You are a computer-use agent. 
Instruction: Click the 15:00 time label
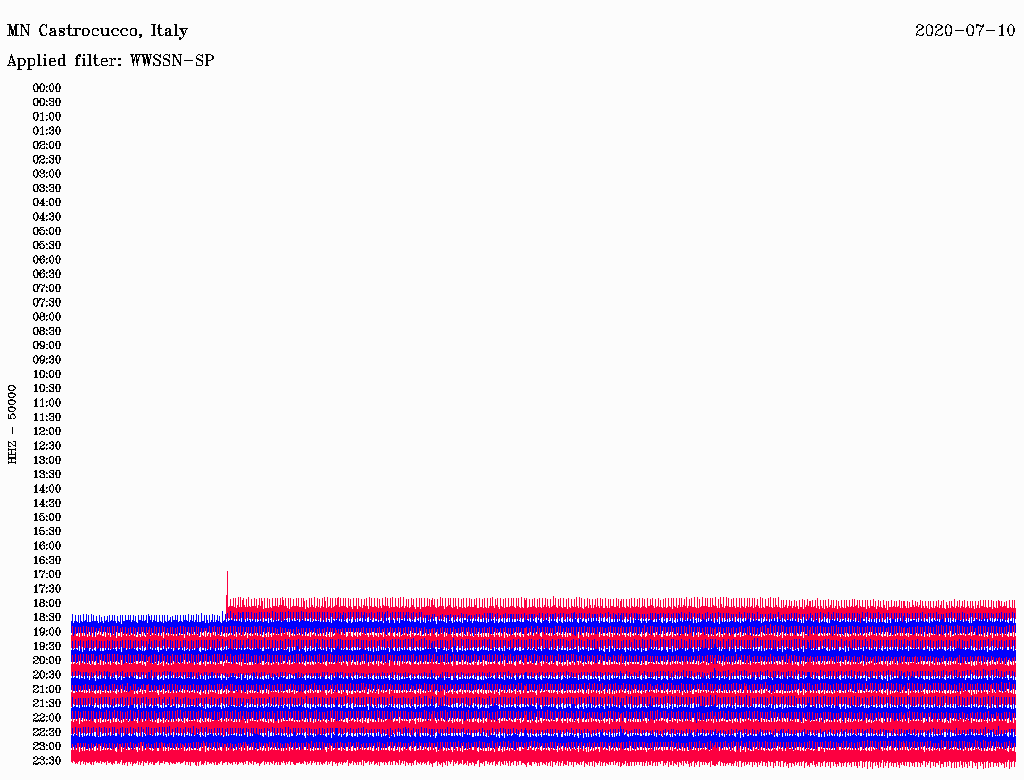click(x=47, y=517)
